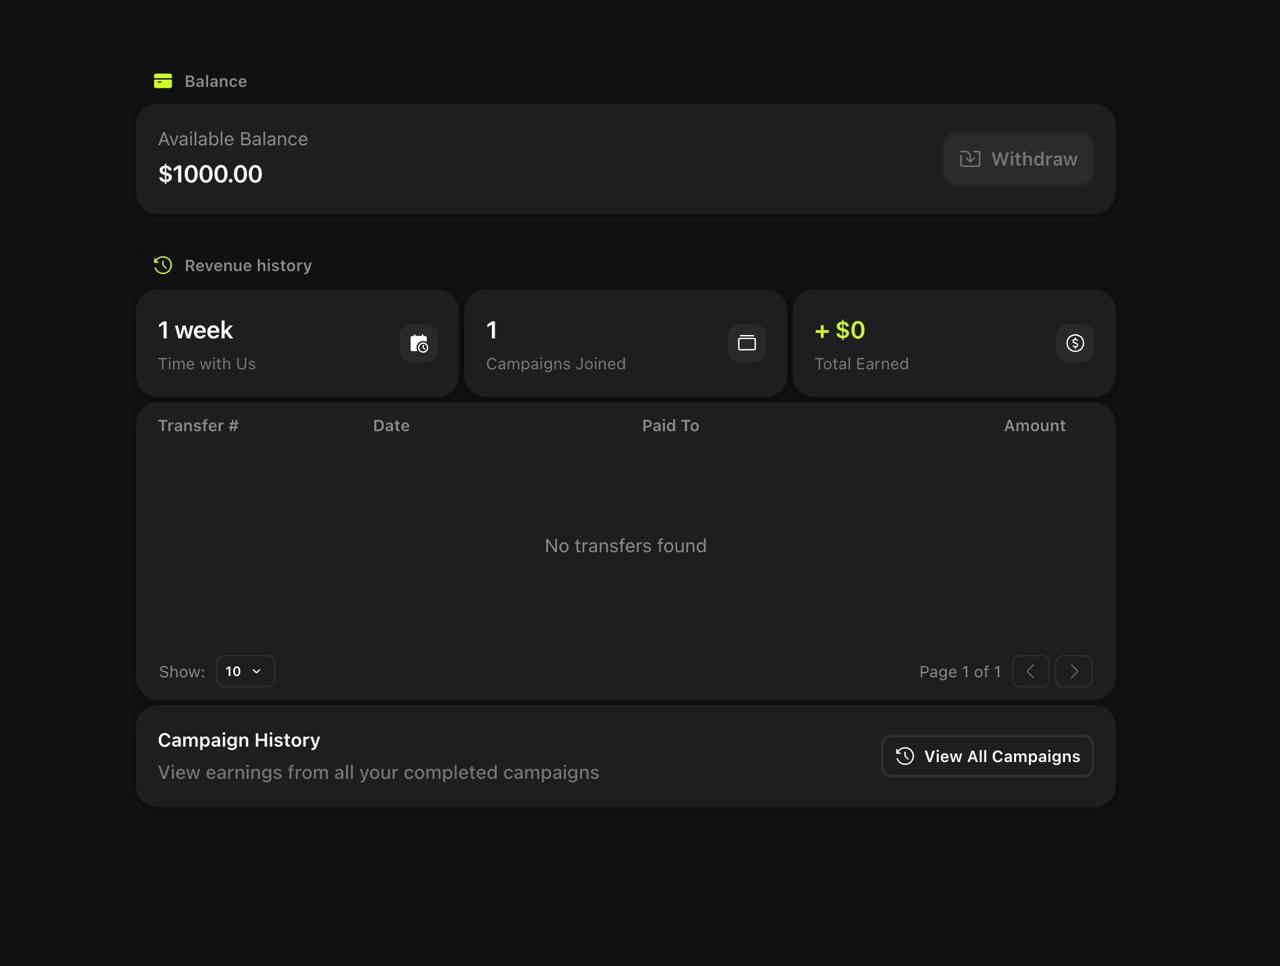Viewport: 1280px width, 966px height.
Task: Click the Revenue history clock icon
Action: [163, 265]
